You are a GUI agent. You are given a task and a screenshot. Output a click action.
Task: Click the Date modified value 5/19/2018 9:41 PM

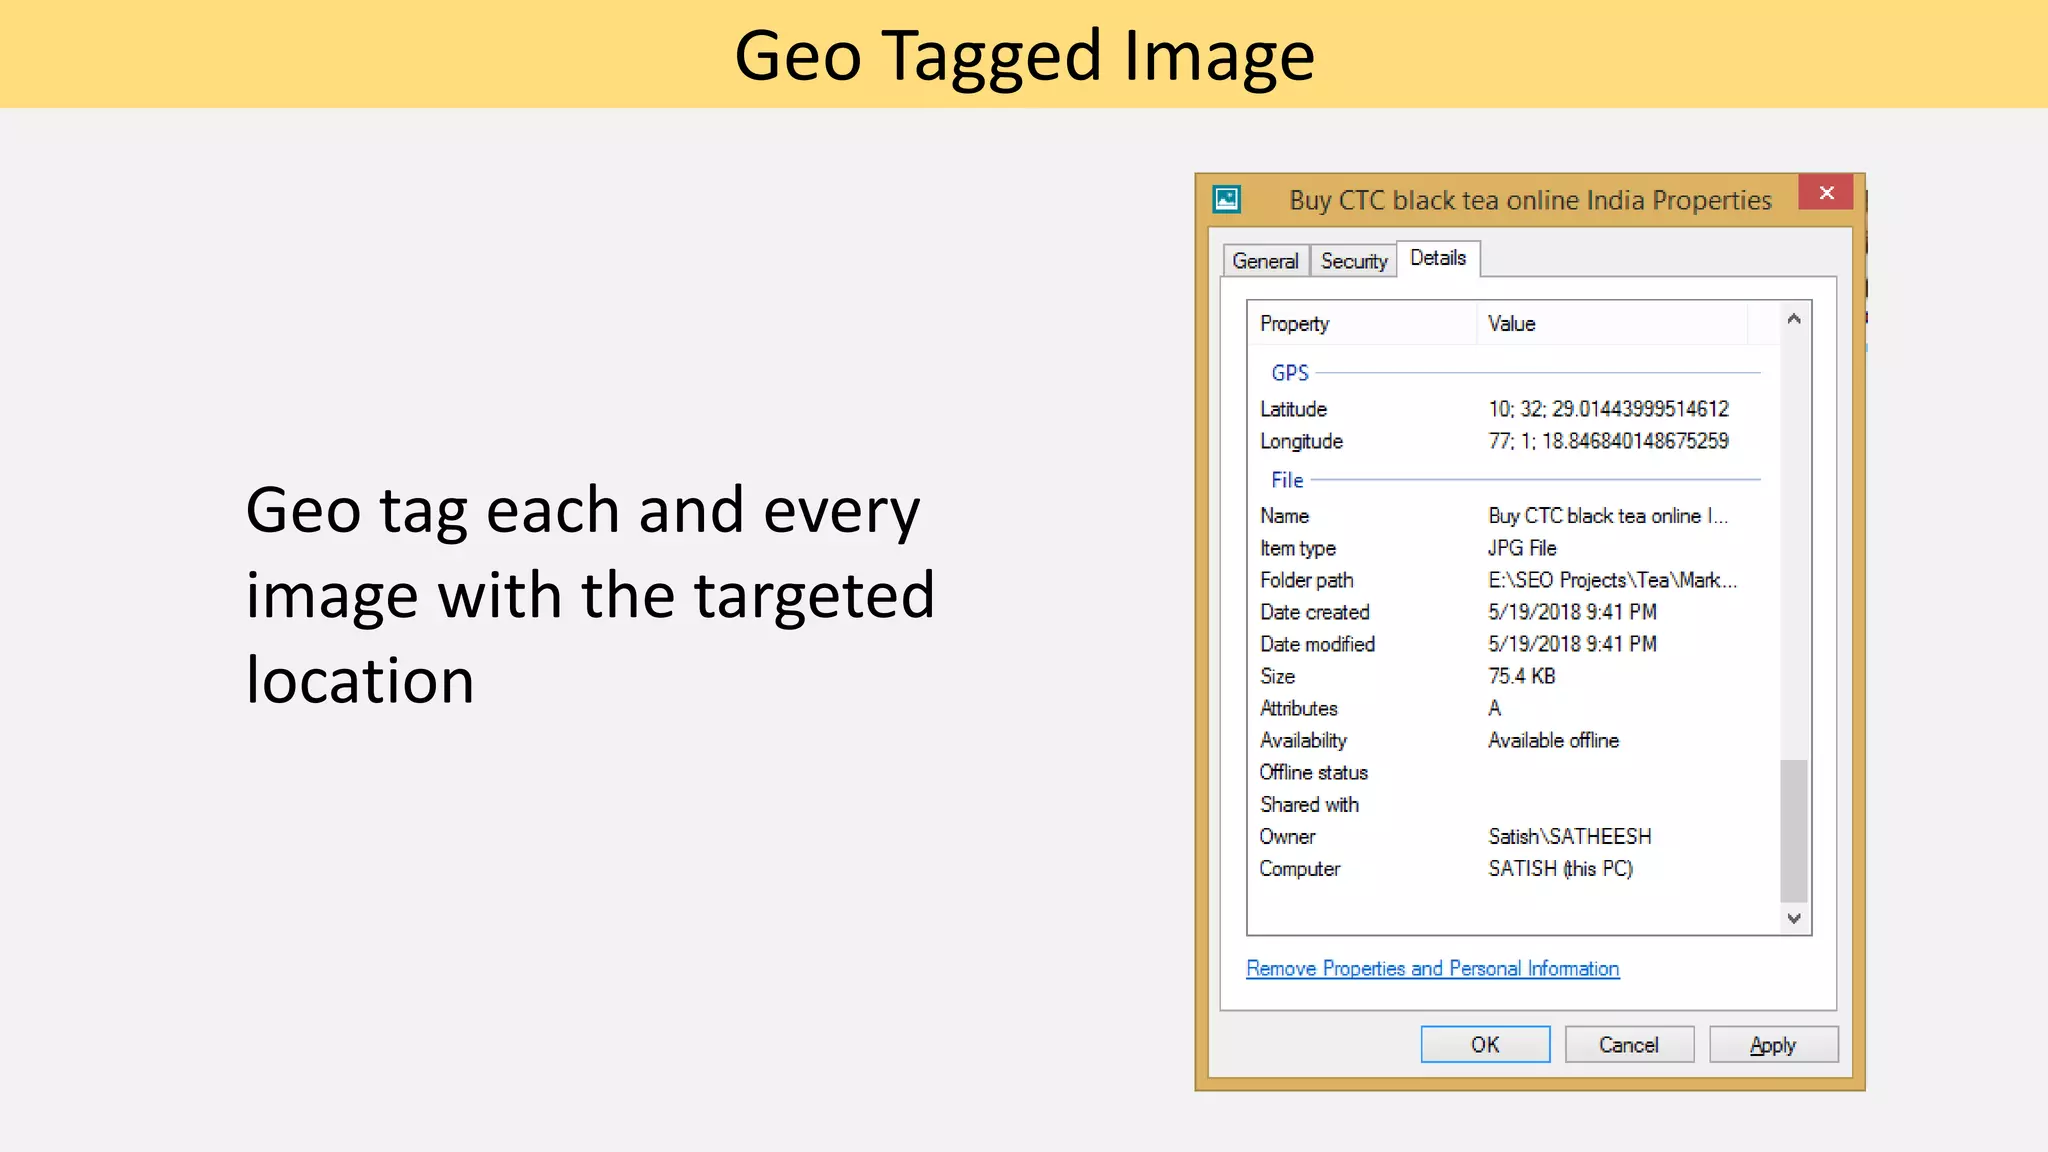(x=1572, y=644)
